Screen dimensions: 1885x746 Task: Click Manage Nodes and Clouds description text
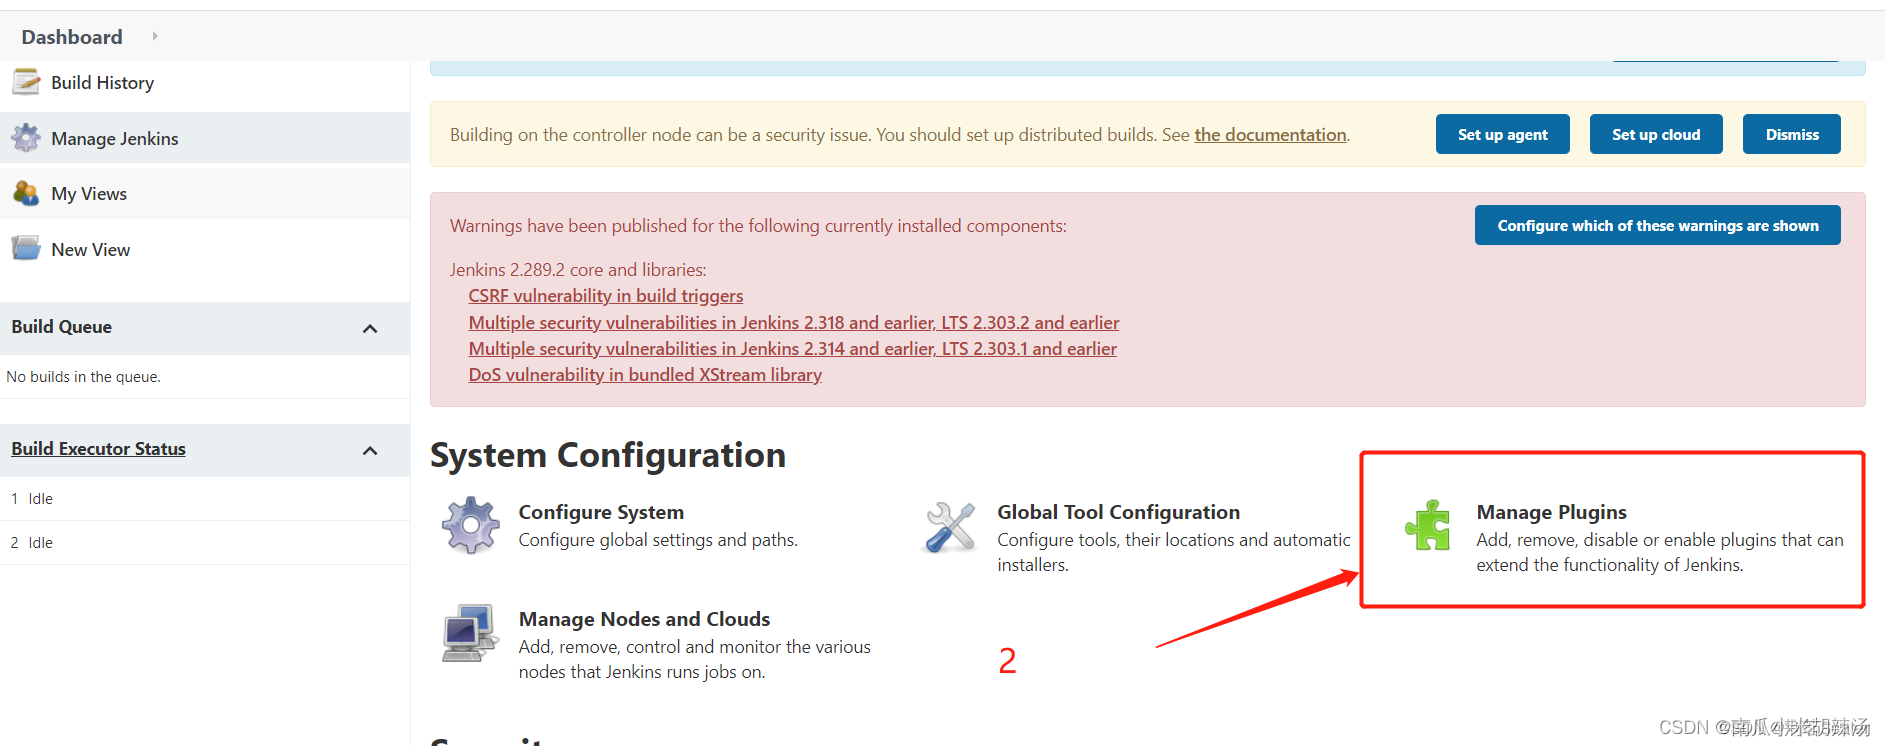tap(694, 660)
